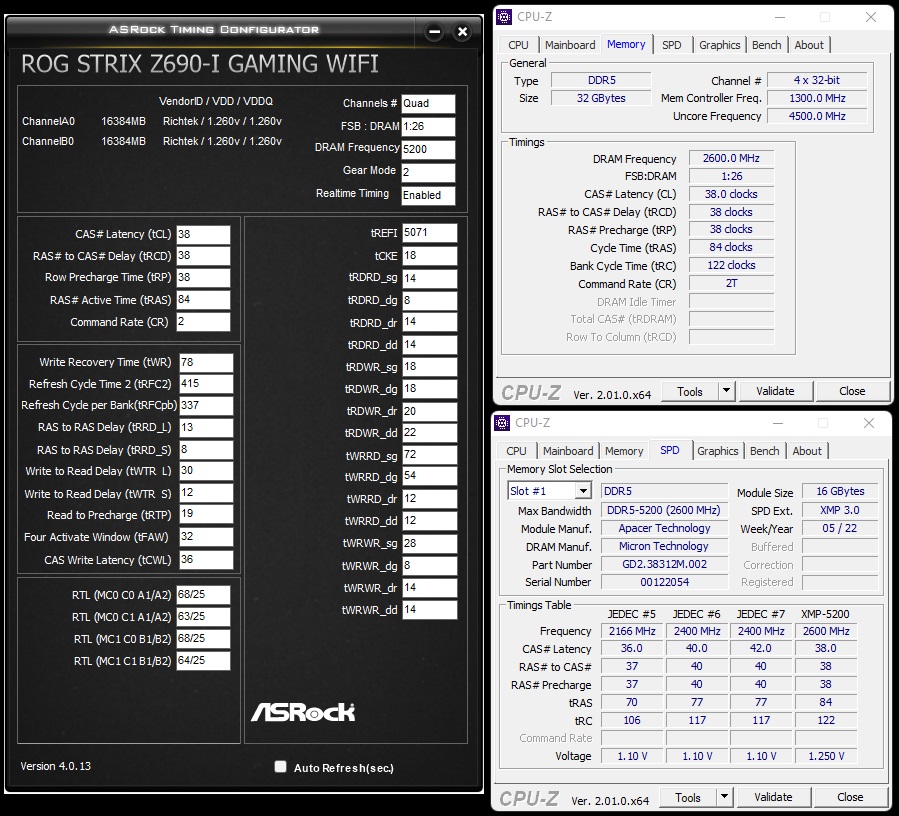Click the RAS# Active Time (tRAS) field
The image size is (899, 816).
pyautogui.click(x=203, y=299)
